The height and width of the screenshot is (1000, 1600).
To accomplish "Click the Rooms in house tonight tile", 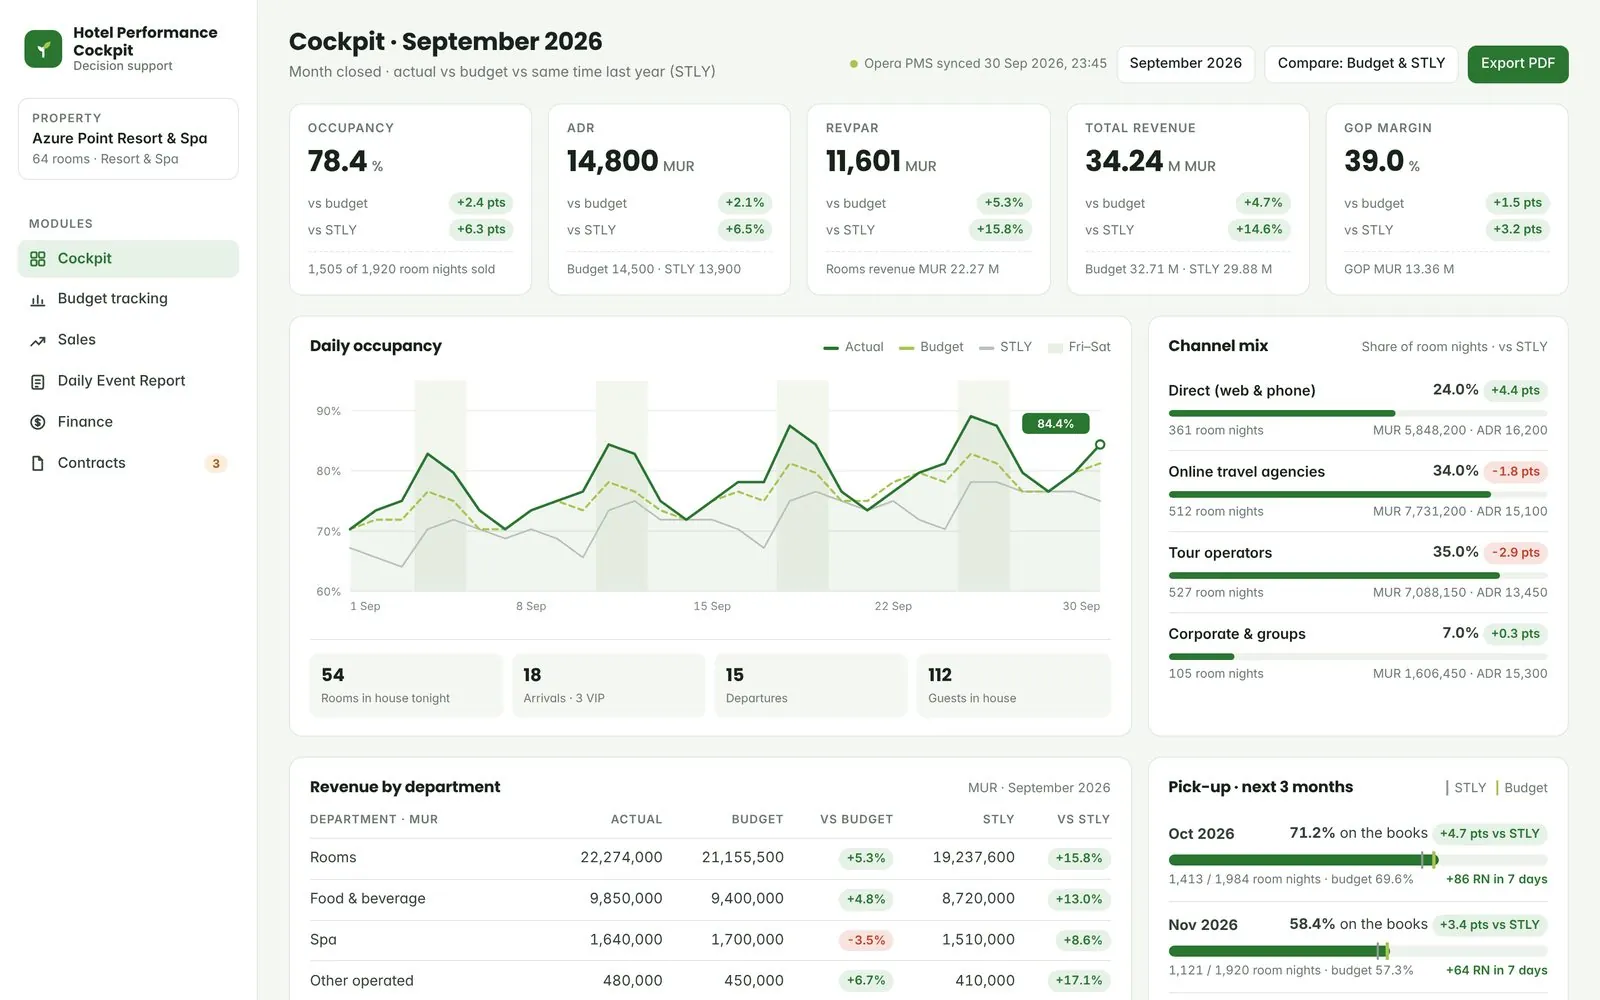I will pos(406,685).
